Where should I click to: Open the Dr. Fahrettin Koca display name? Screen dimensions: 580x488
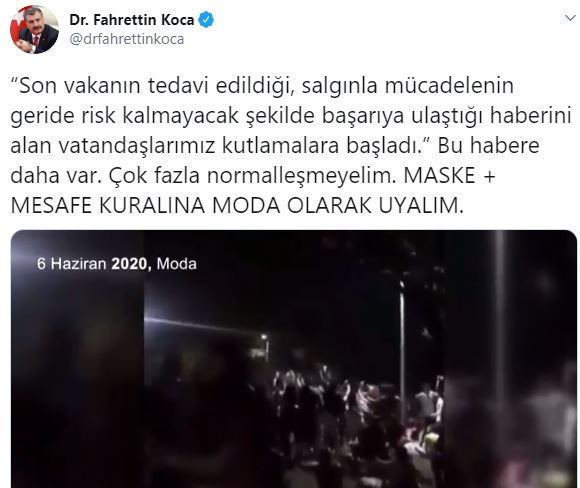pos(132,20)
